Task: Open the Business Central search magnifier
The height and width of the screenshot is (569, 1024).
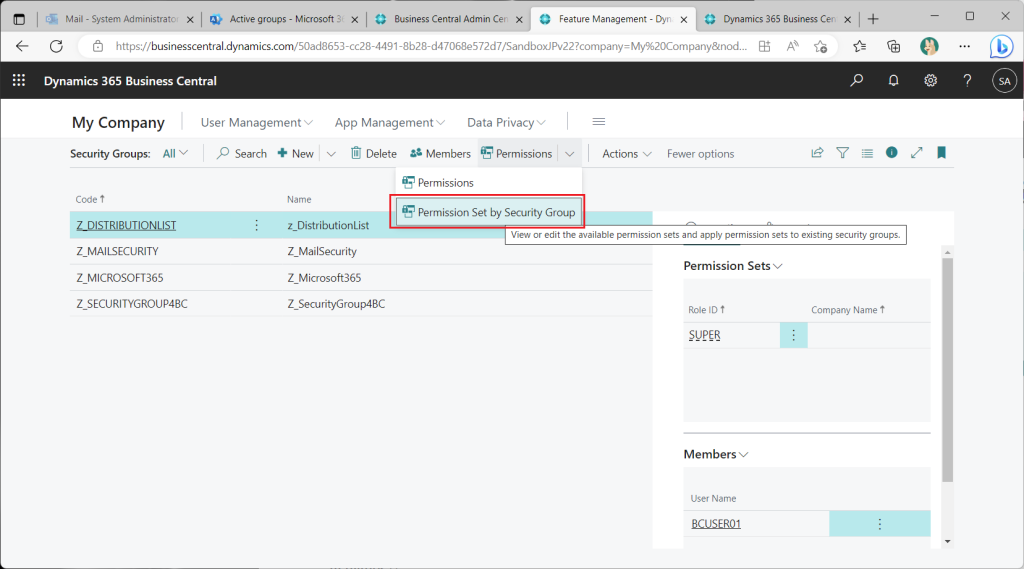Action: tap(856, 80)
